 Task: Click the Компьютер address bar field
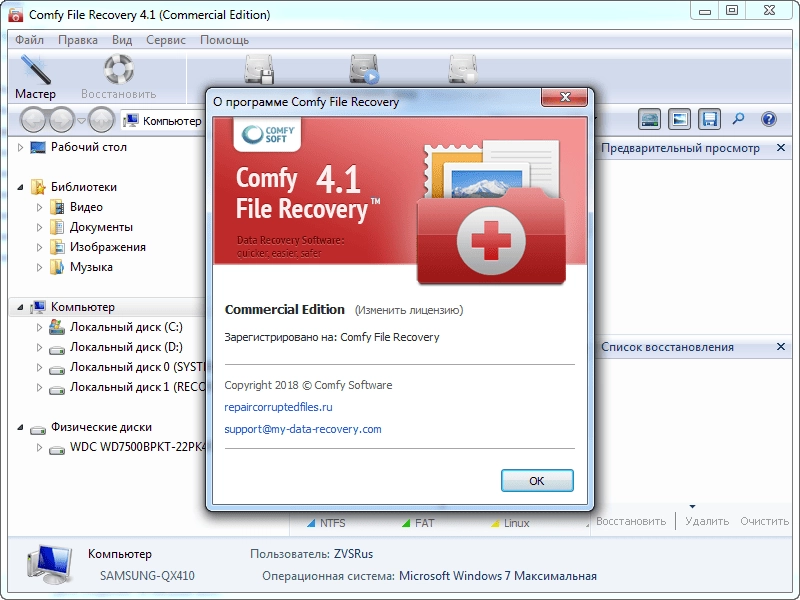[163, 121]
